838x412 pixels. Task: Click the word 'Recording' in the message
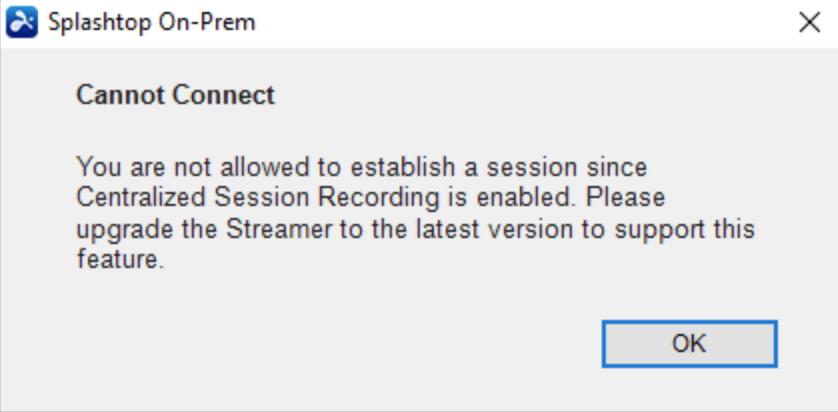point(378,198)
